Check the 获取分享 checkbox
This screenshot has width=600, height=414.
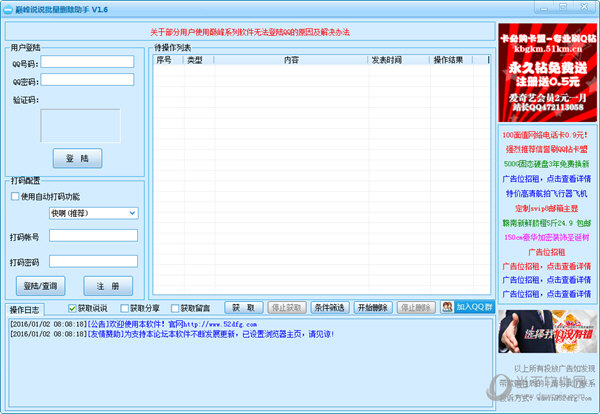(x=124, y=308)
